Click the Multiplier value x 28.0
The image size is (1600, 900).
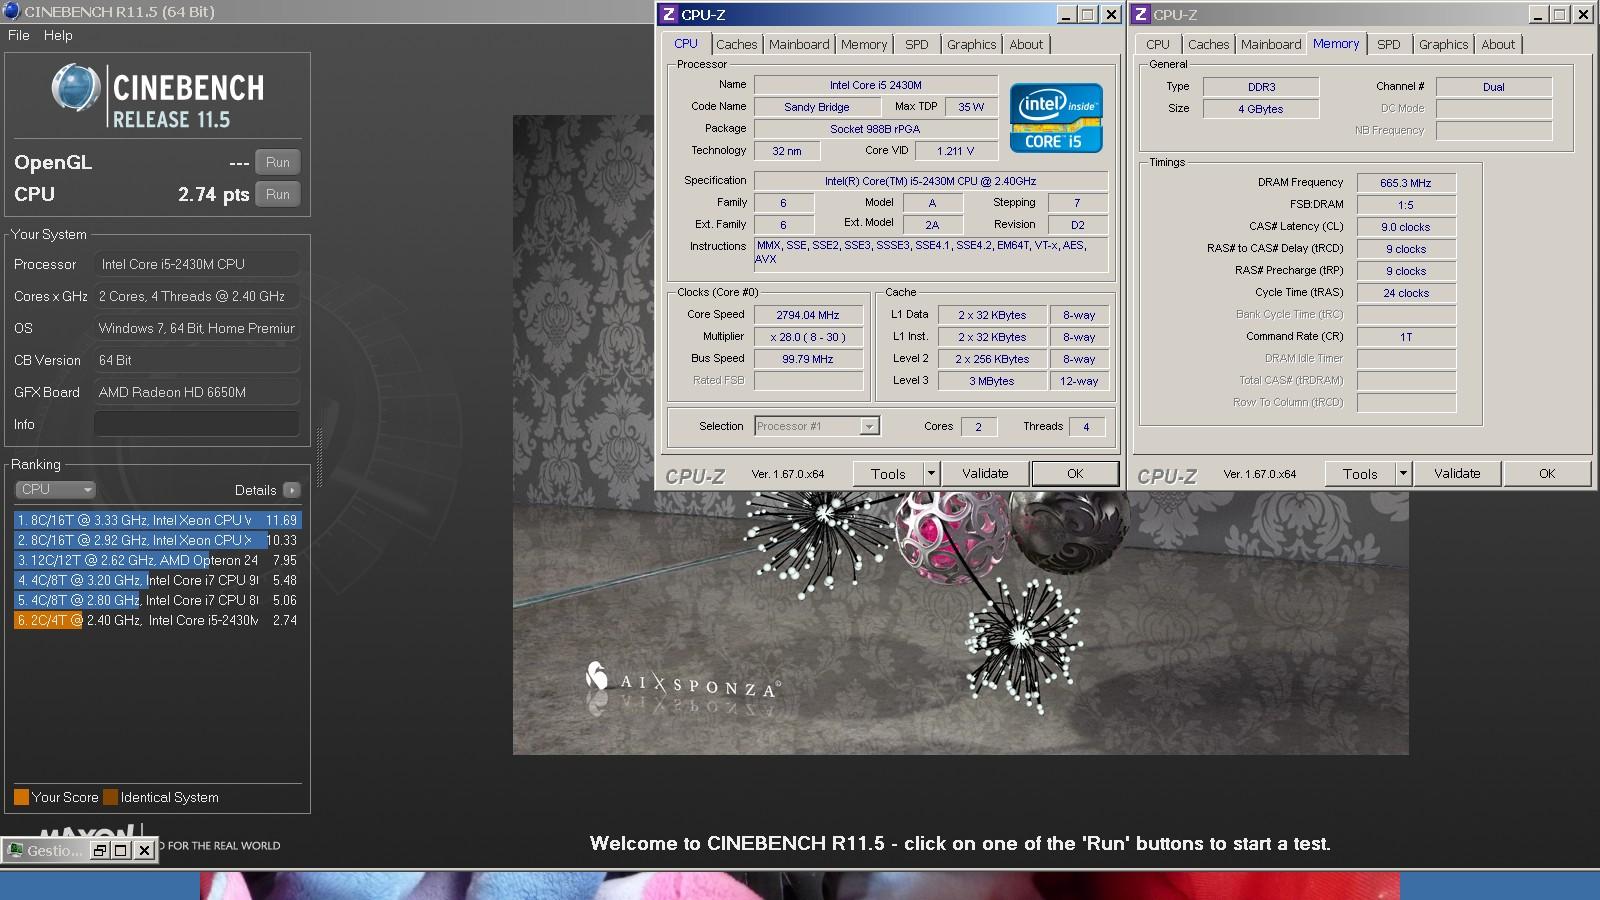(808, 337)
